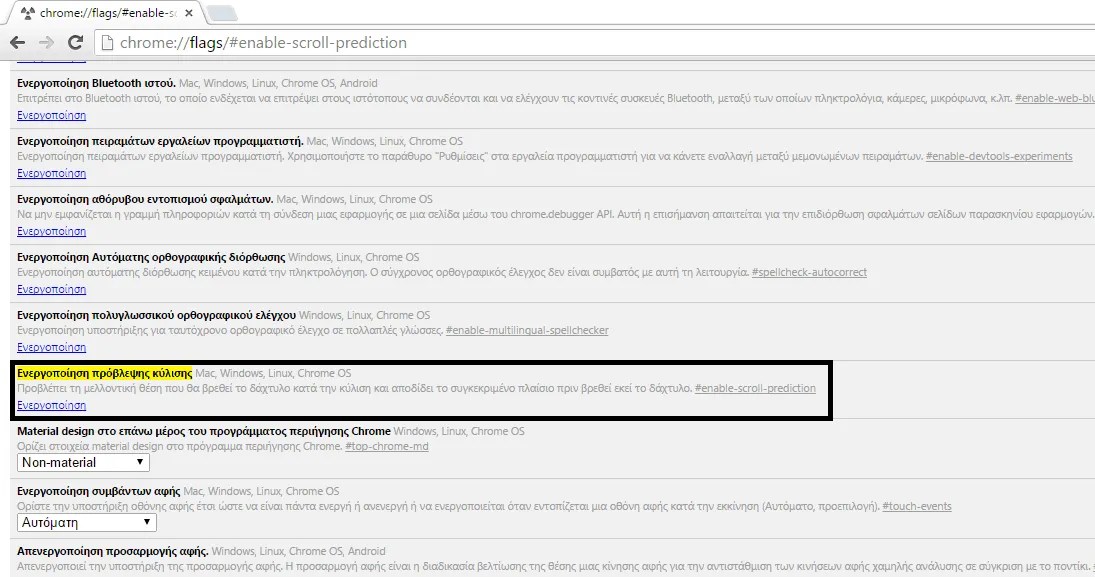Open the #enable-devtools-experiments anchor link
This screenshot has height=577, width=1095.
coord(999,156)
